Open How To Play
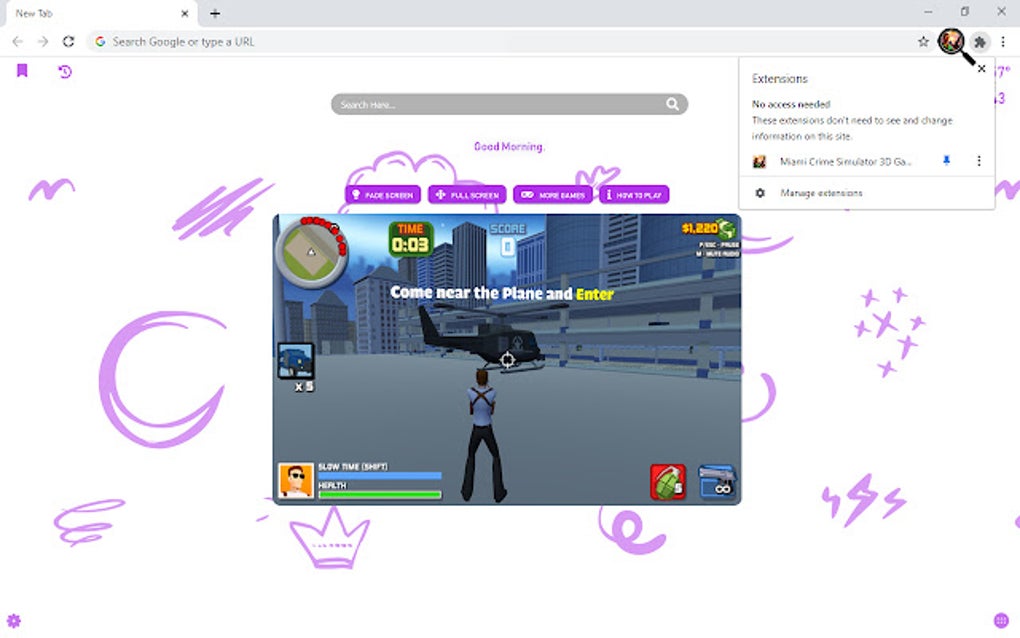1020x638 pixels. click(x=634, y=194)
